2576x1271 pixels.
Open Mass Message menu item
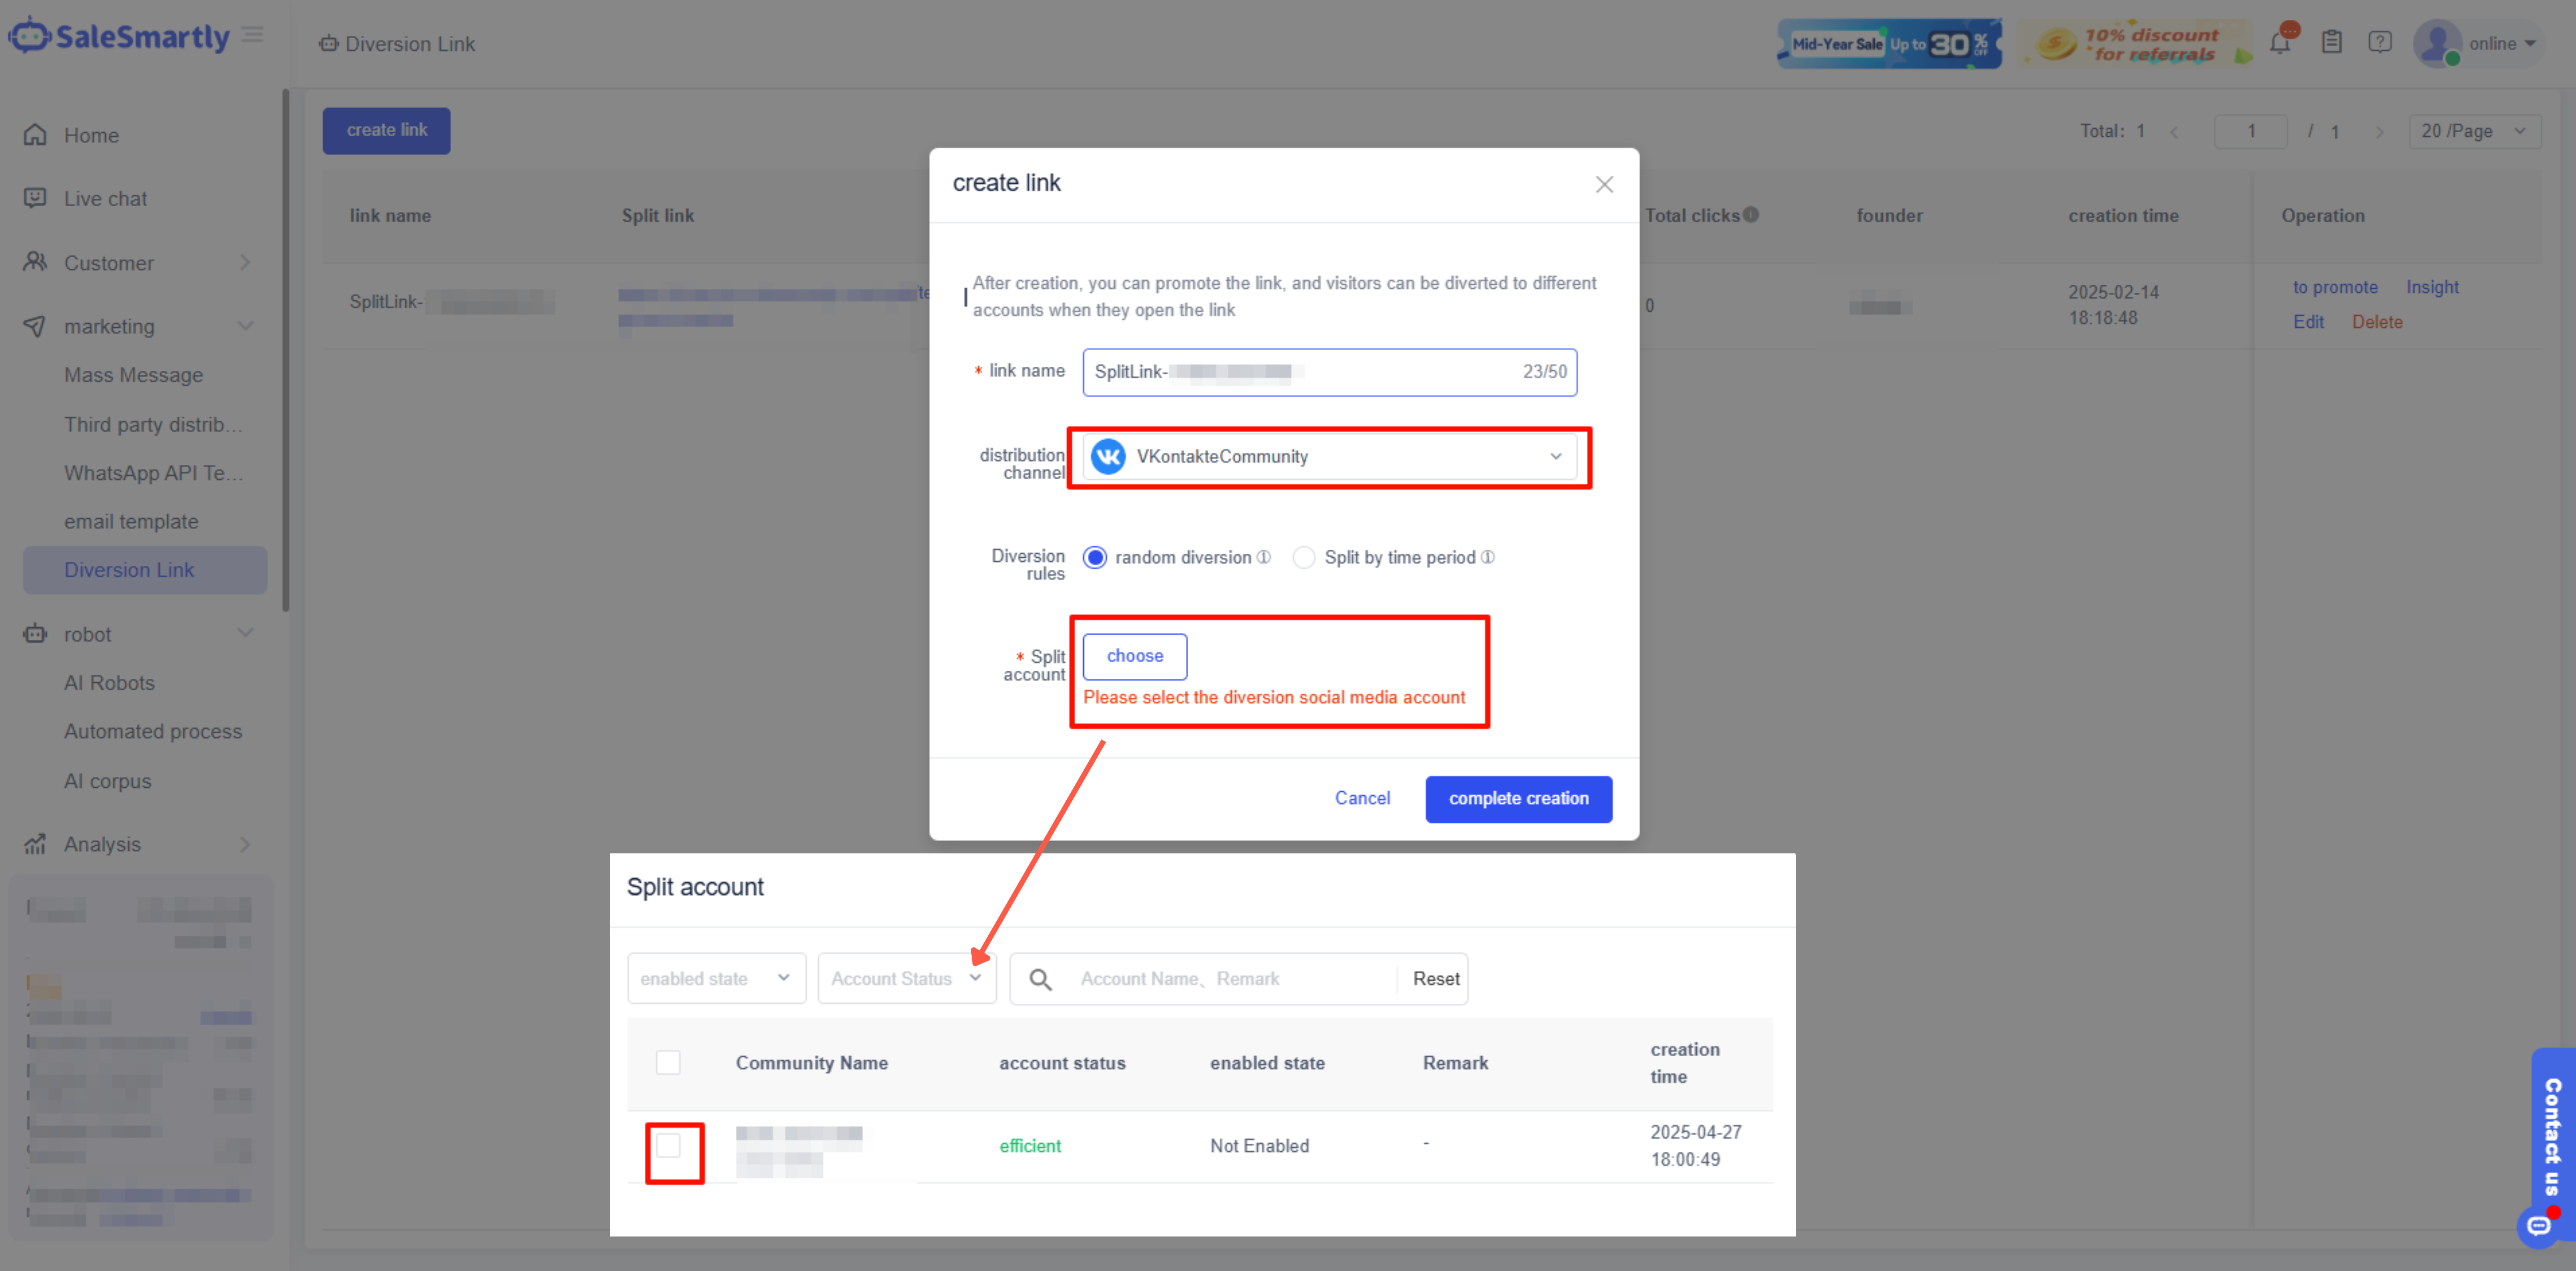[133, 375]
